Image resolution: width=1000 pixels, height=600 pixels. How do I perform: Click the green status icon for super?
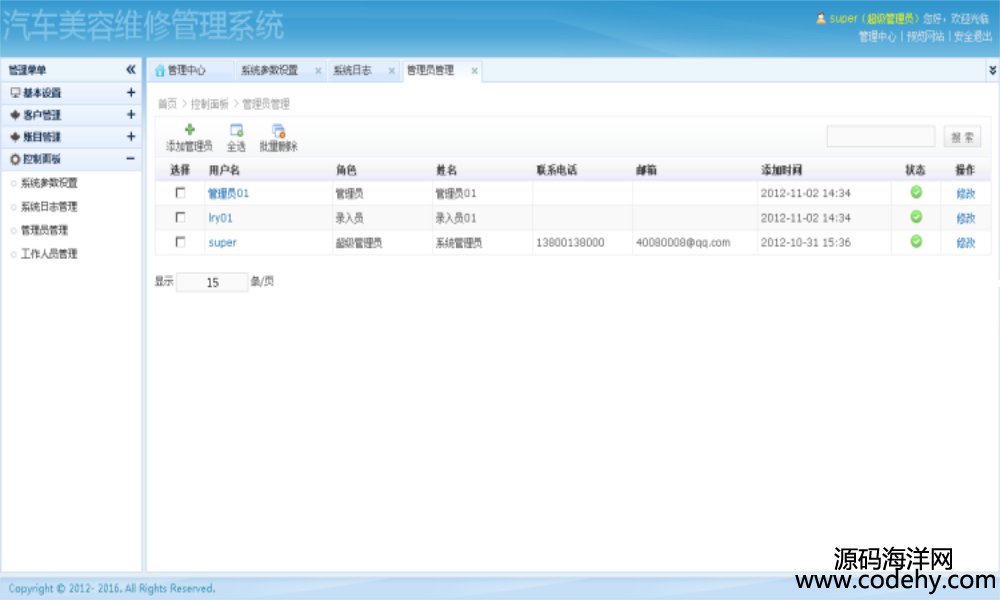(916, 242)
